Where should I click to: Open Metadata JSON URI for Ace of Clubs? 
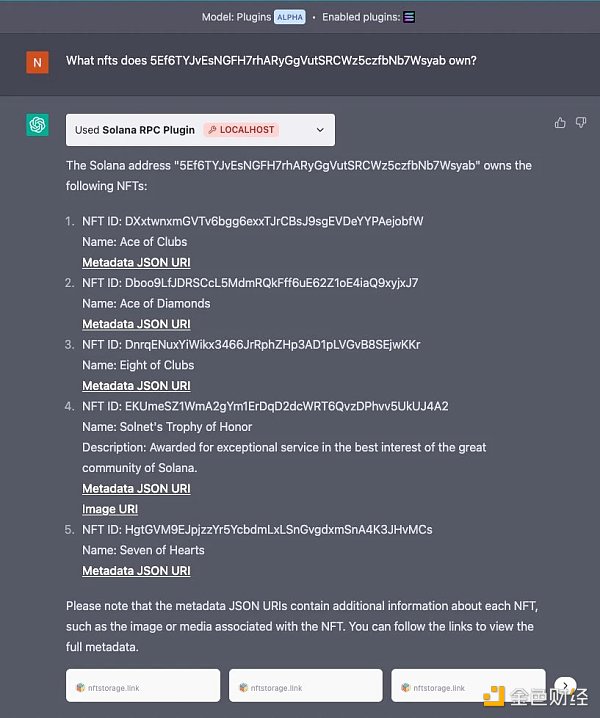pos(136,263)
